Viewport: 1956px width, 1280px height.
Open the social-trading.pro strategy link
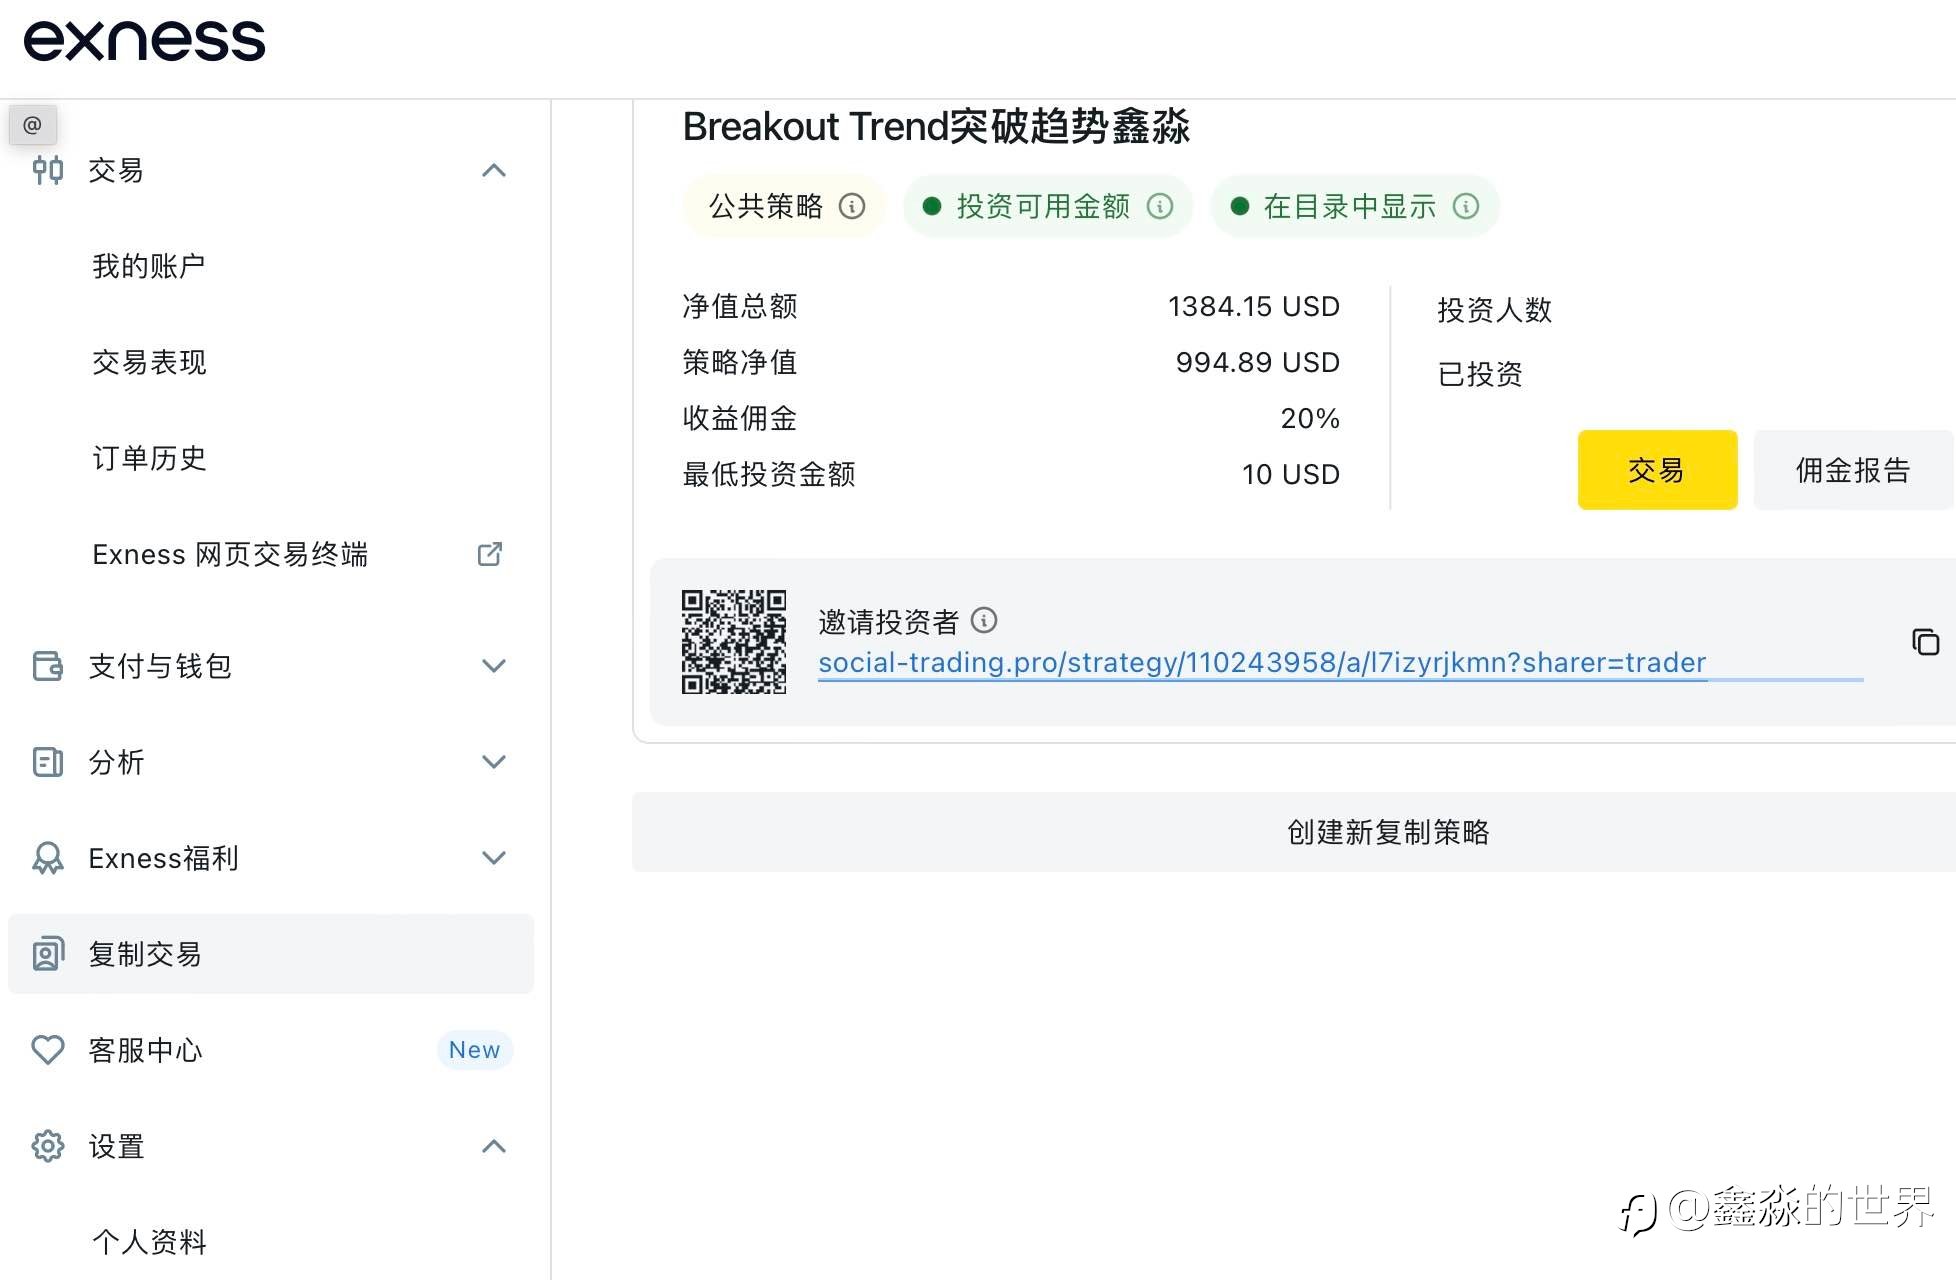tap(1261, 663)
